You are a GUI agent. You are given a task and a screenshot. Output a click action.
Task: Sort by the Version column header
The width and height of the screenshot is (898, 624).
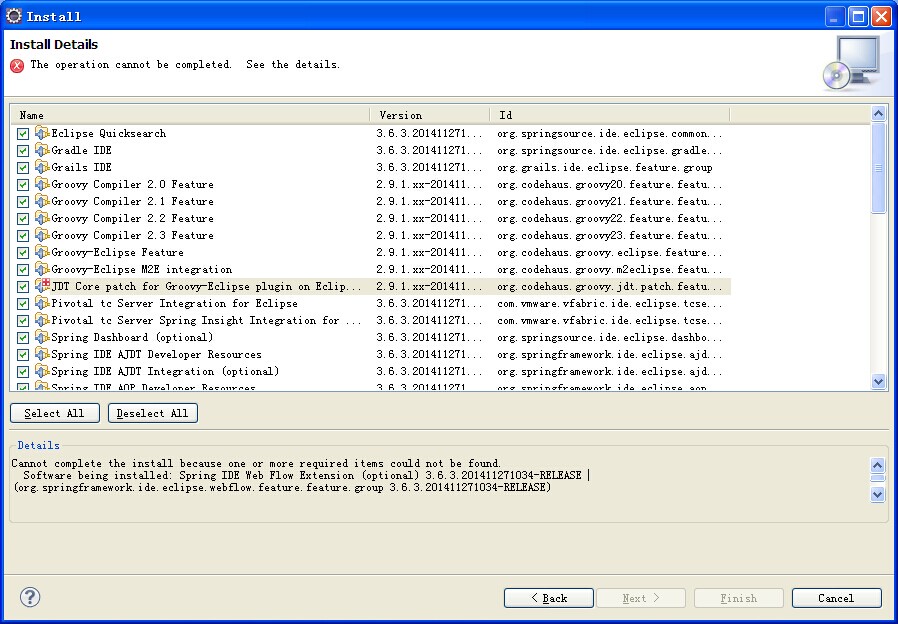tap(430, 115)
